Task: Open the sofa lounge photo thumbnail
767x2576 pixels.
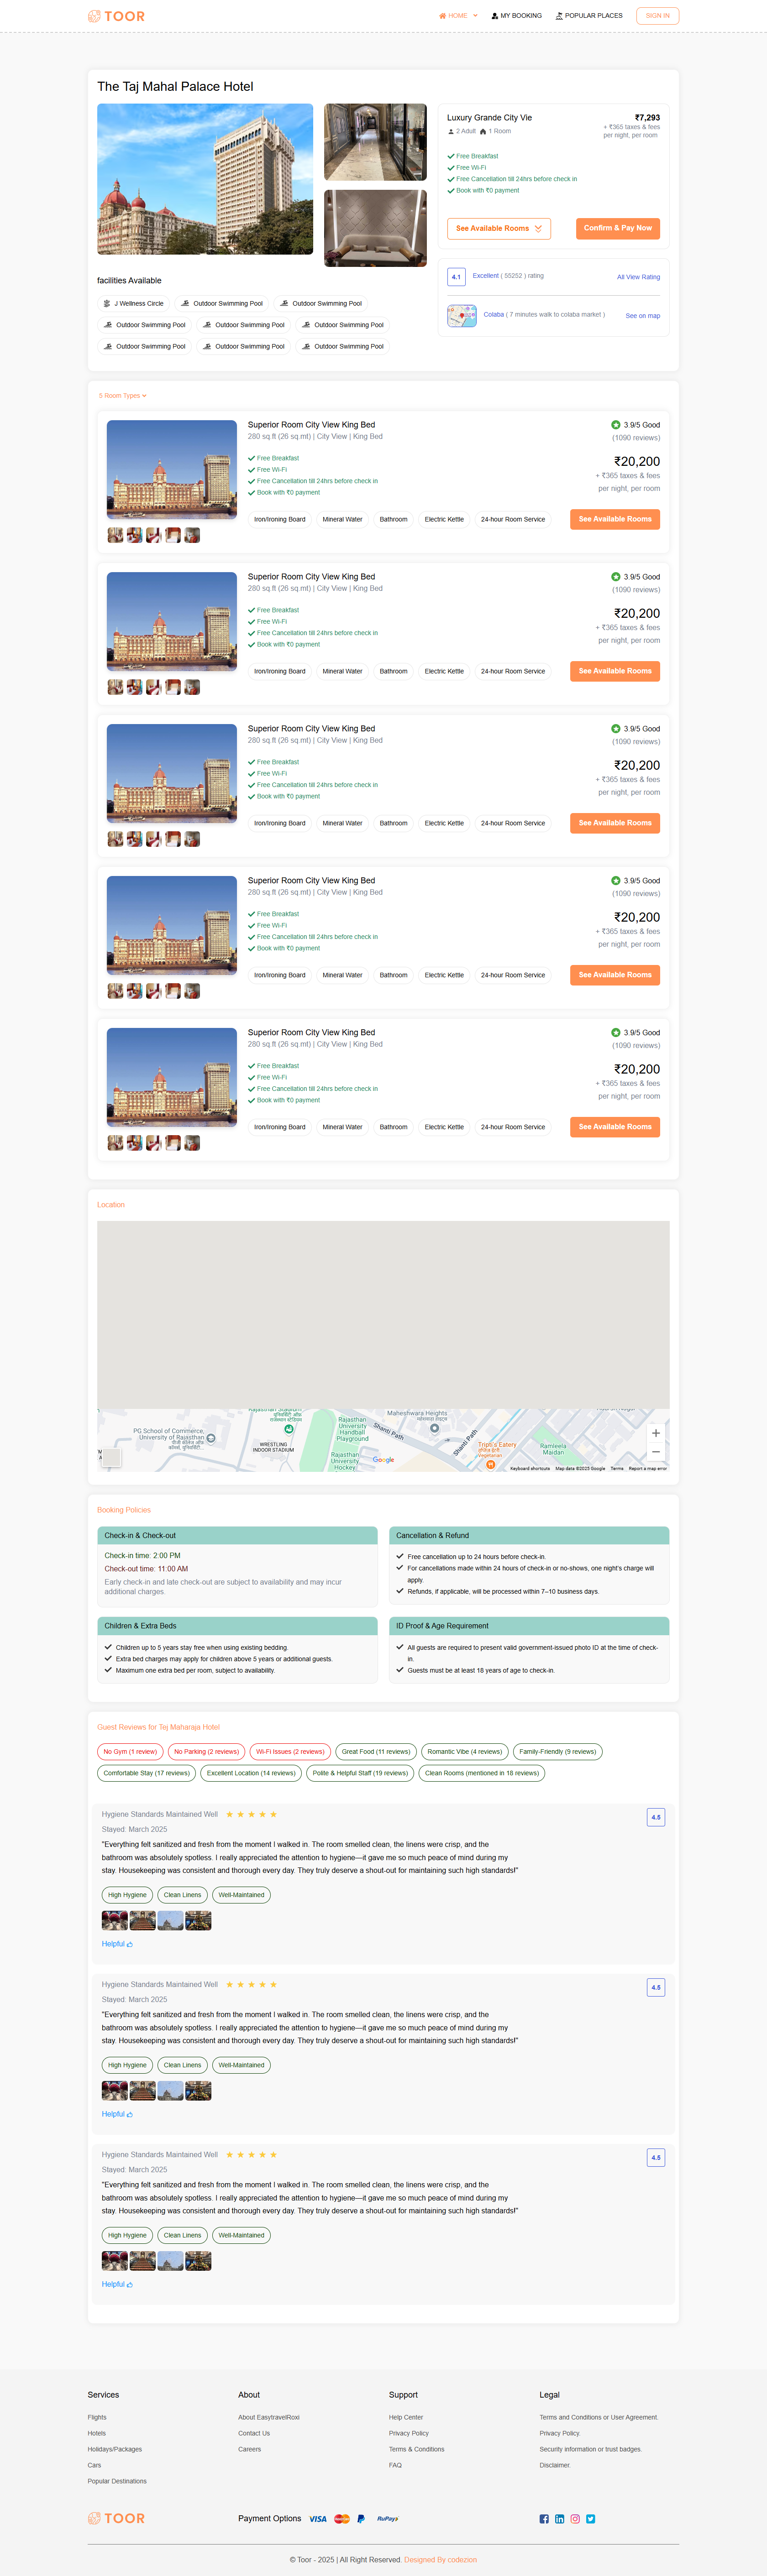Action: (x=375, y=228)
